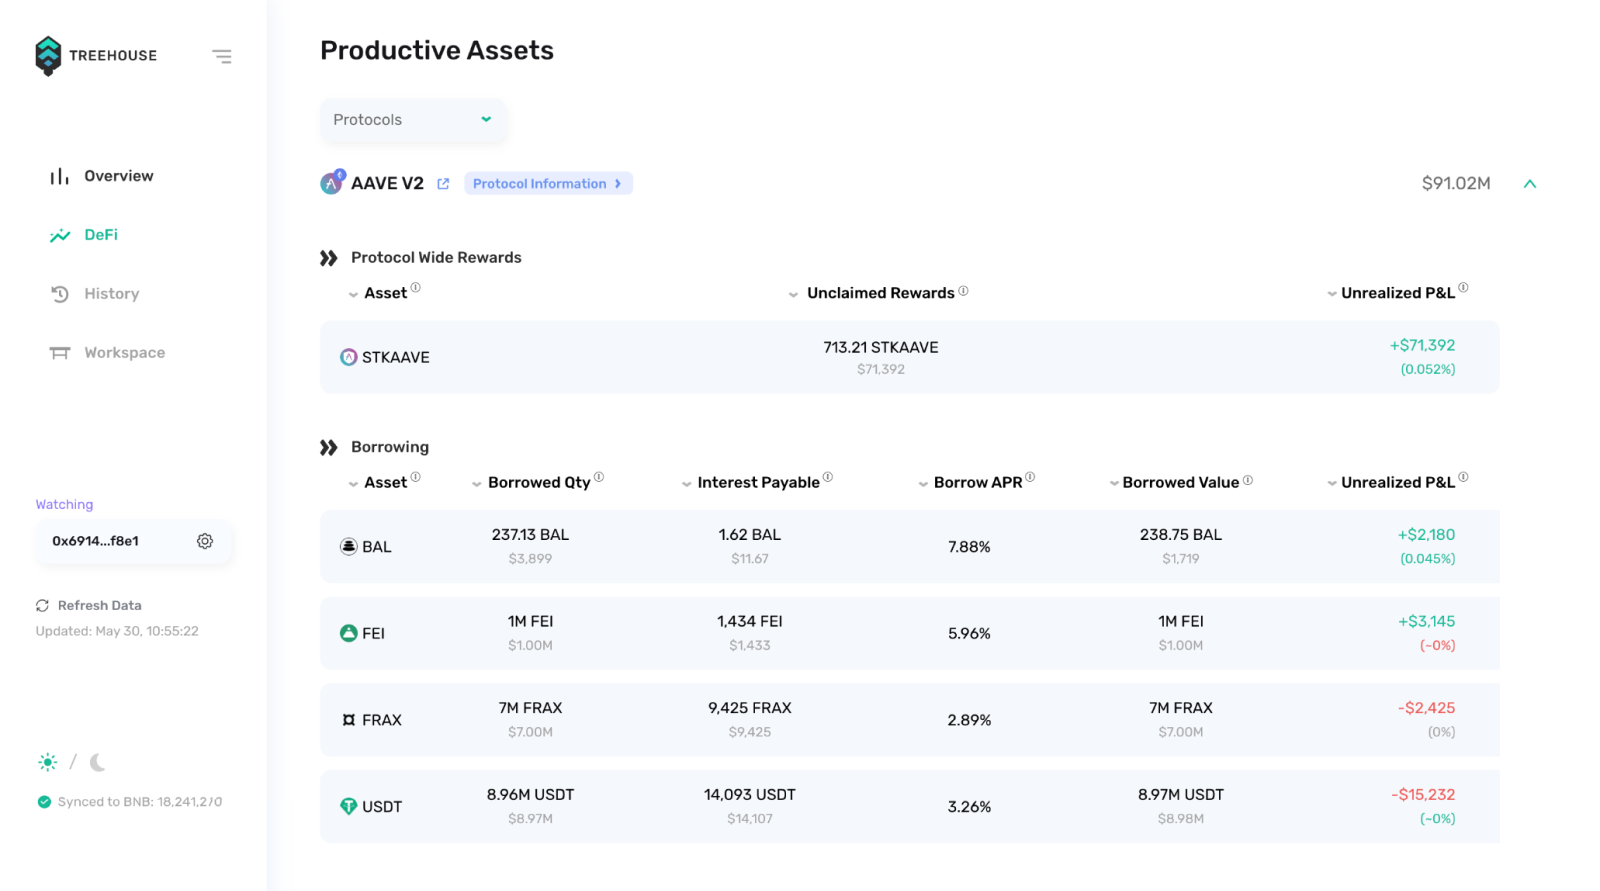This screenshot has width=1600, height=891.
Task: Collapse sidebar with hamburger menu icon
Action: (222, 56)
